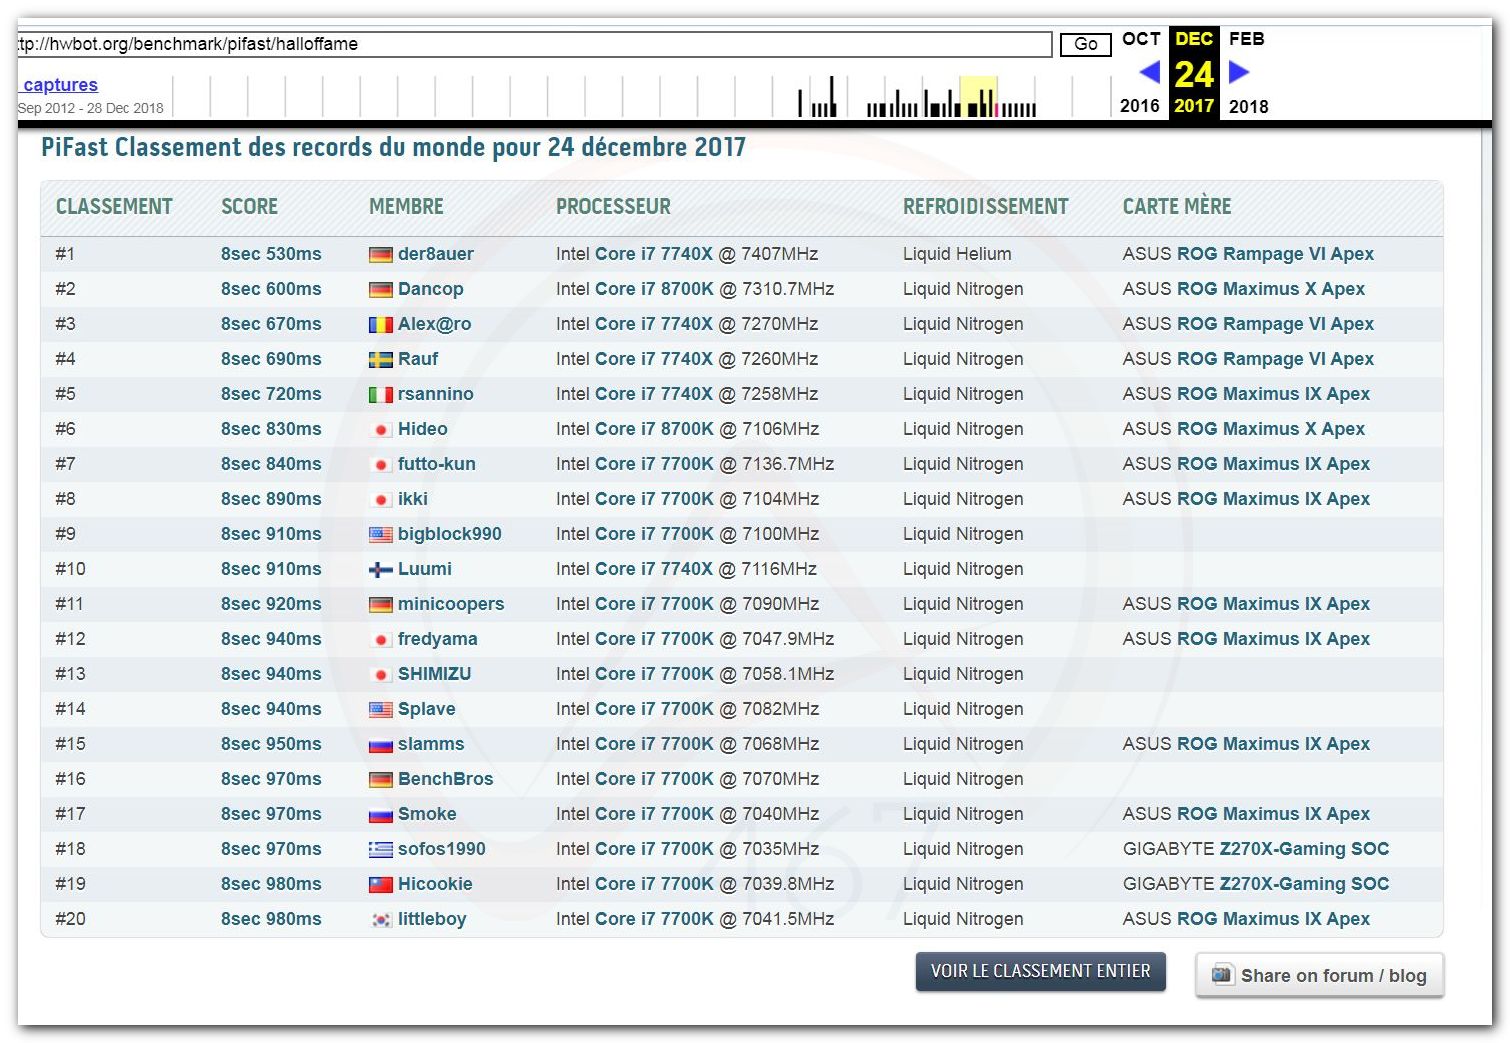
Task: Click the Japanese flag beside Hideo
Action: tap(381, 430)
